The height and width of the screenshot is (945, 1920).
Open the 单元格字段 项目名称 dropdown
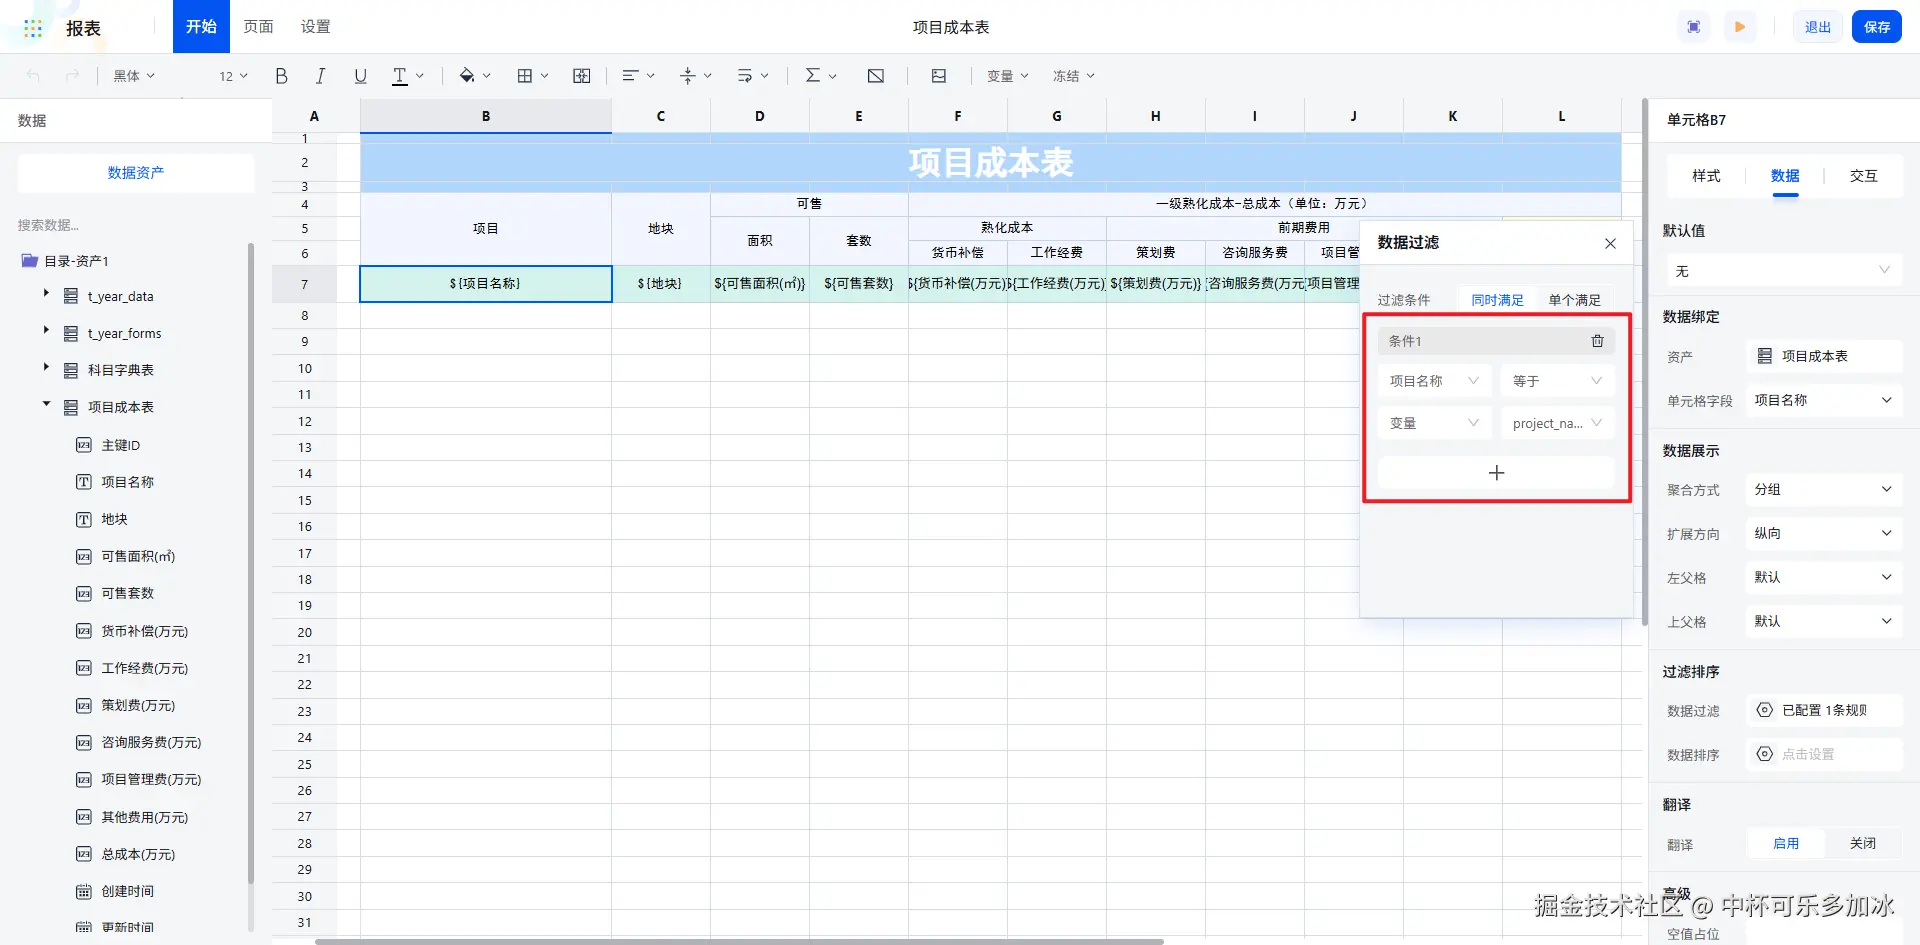pyautogui.click(x=1824, y=400)
